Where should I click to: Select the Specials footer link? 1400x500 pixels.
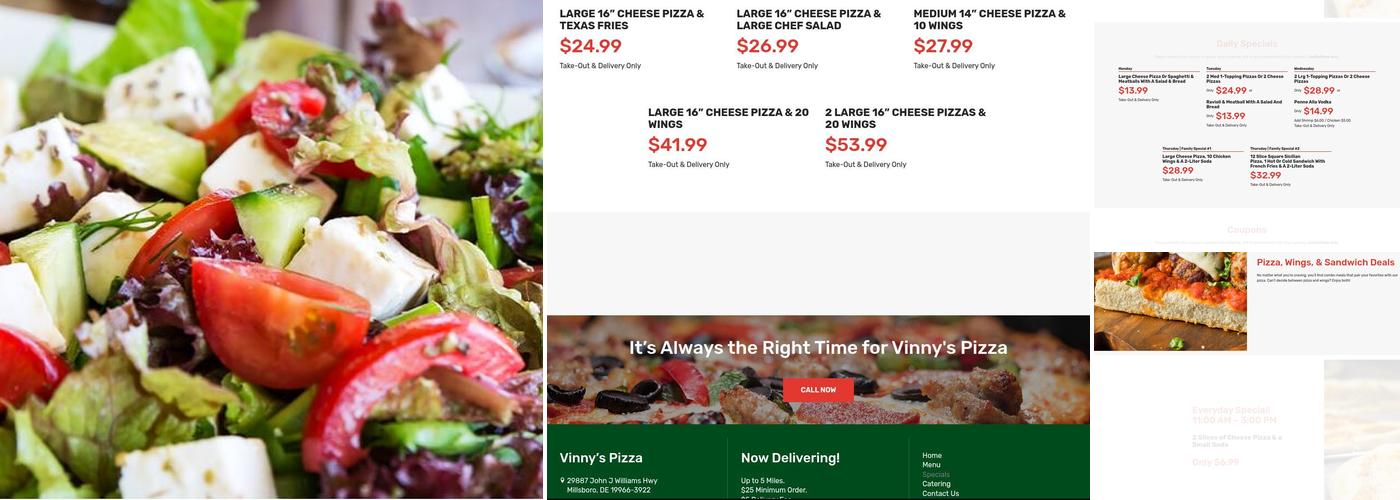(x=936, y=474)
